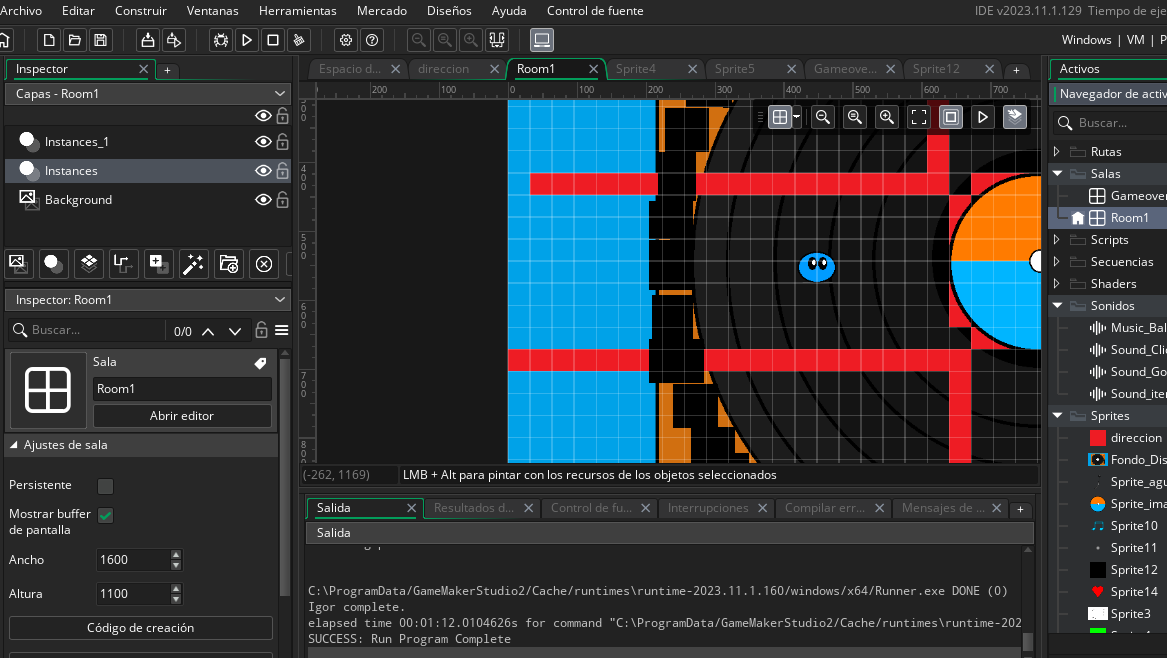Click the delete layer X icon

click(263, 264)
